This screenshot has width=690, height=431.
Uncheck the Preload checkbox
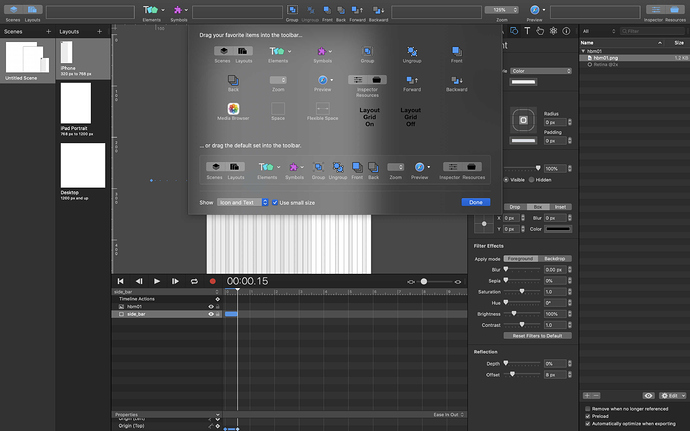[x=587, y=416]
